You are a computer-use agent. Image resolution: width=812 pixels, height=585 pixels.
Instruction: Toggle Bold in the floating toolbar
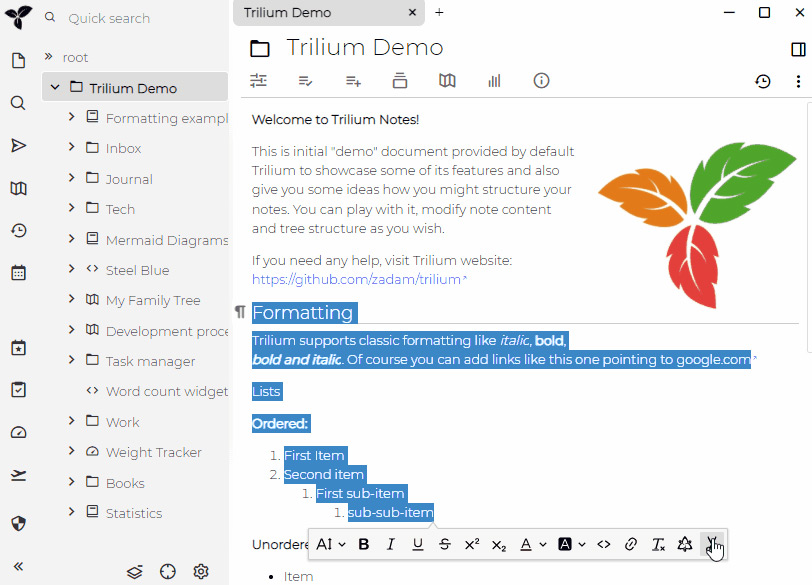coord(364,544)
